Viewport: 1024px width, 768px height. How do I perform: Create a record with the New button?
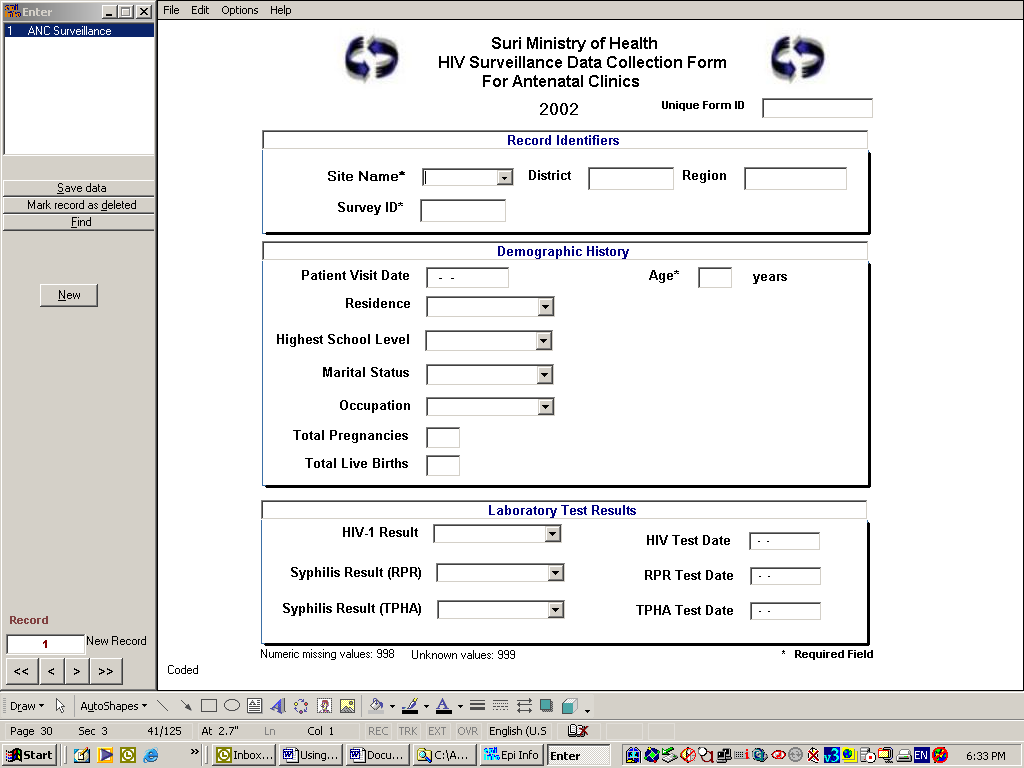click(x=69, y=295)
